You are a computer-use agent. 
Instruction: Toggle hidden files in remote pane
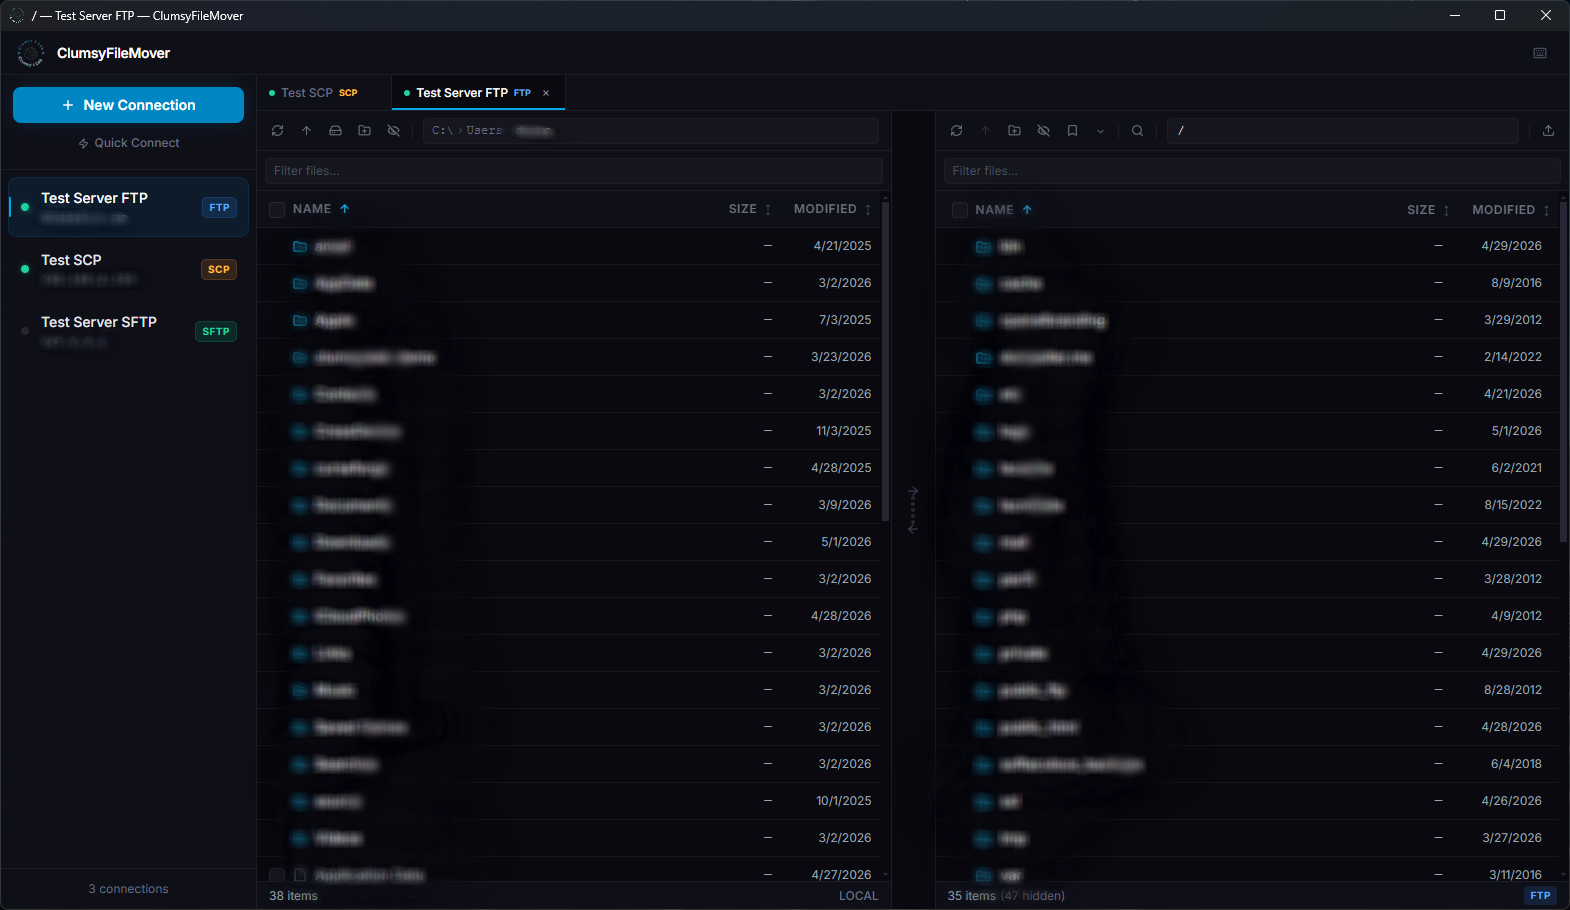pos(1043,131)
